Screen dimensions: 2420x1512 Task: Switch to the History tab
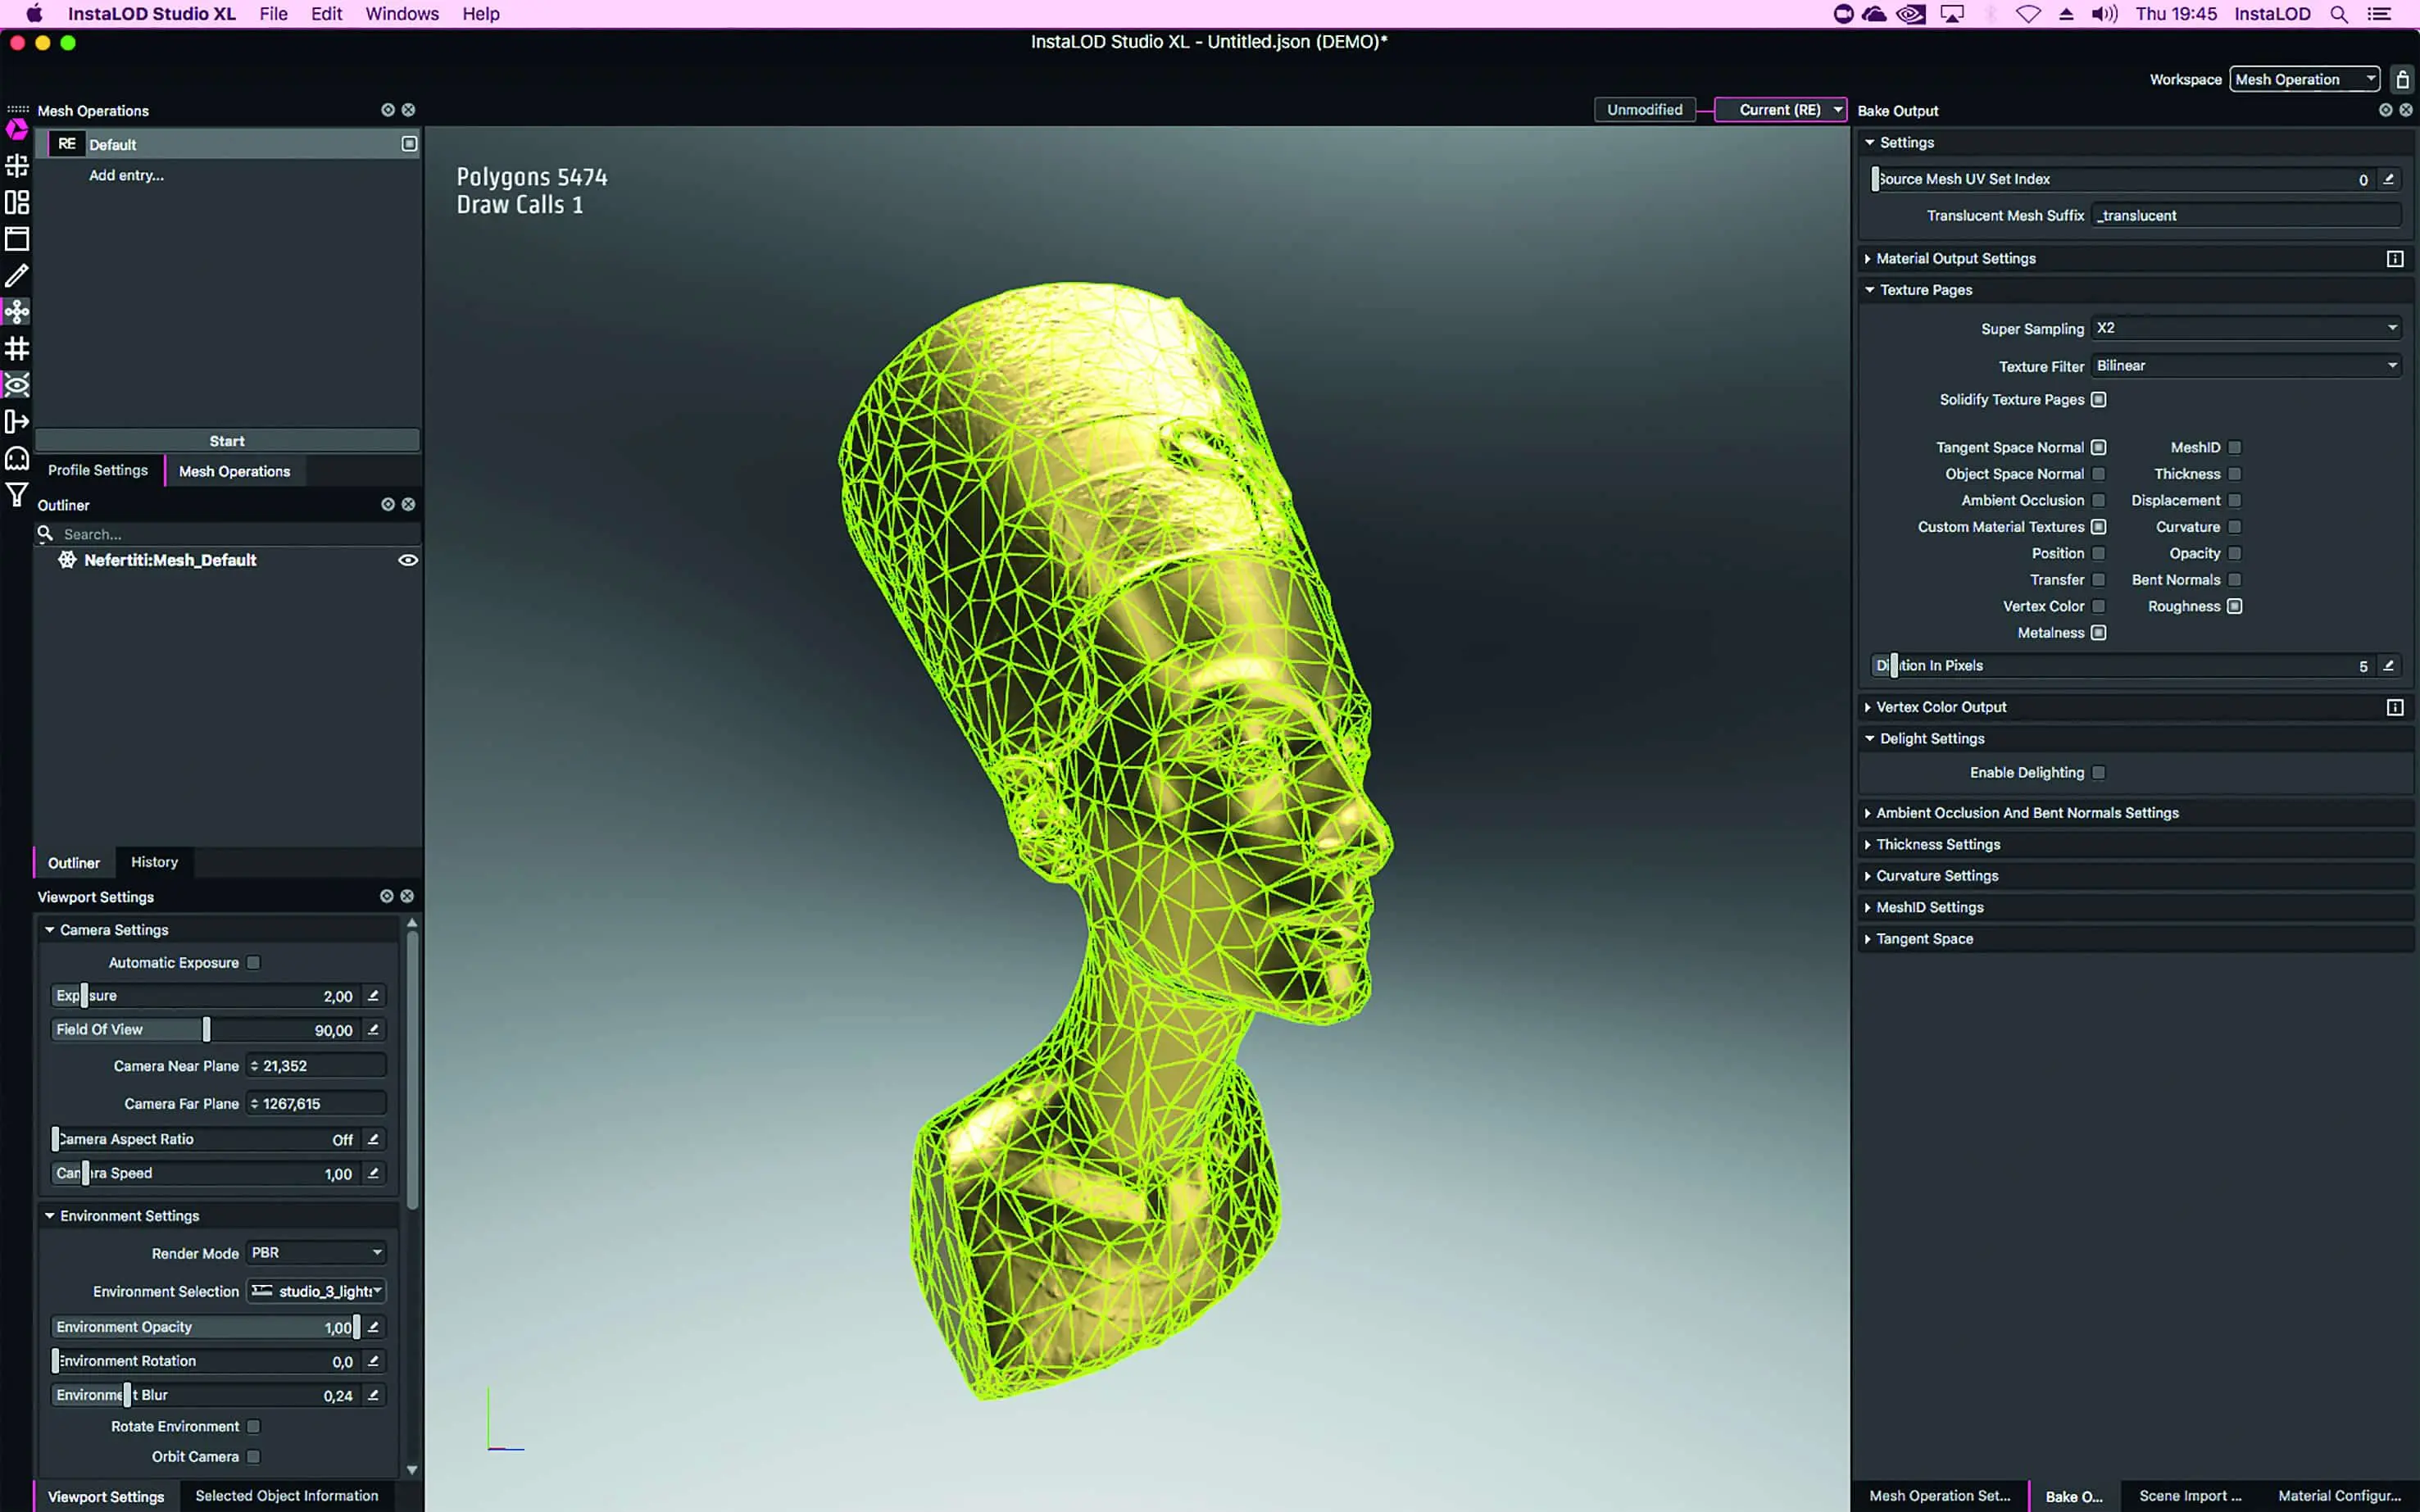(x=154, y=862)
